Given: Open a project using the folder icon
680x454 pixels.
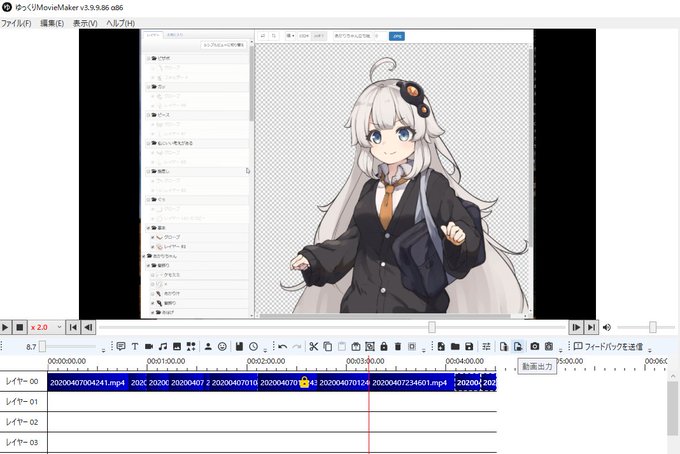Looking at the screenshot, I should pyautogui.click(x=455, y=346).
